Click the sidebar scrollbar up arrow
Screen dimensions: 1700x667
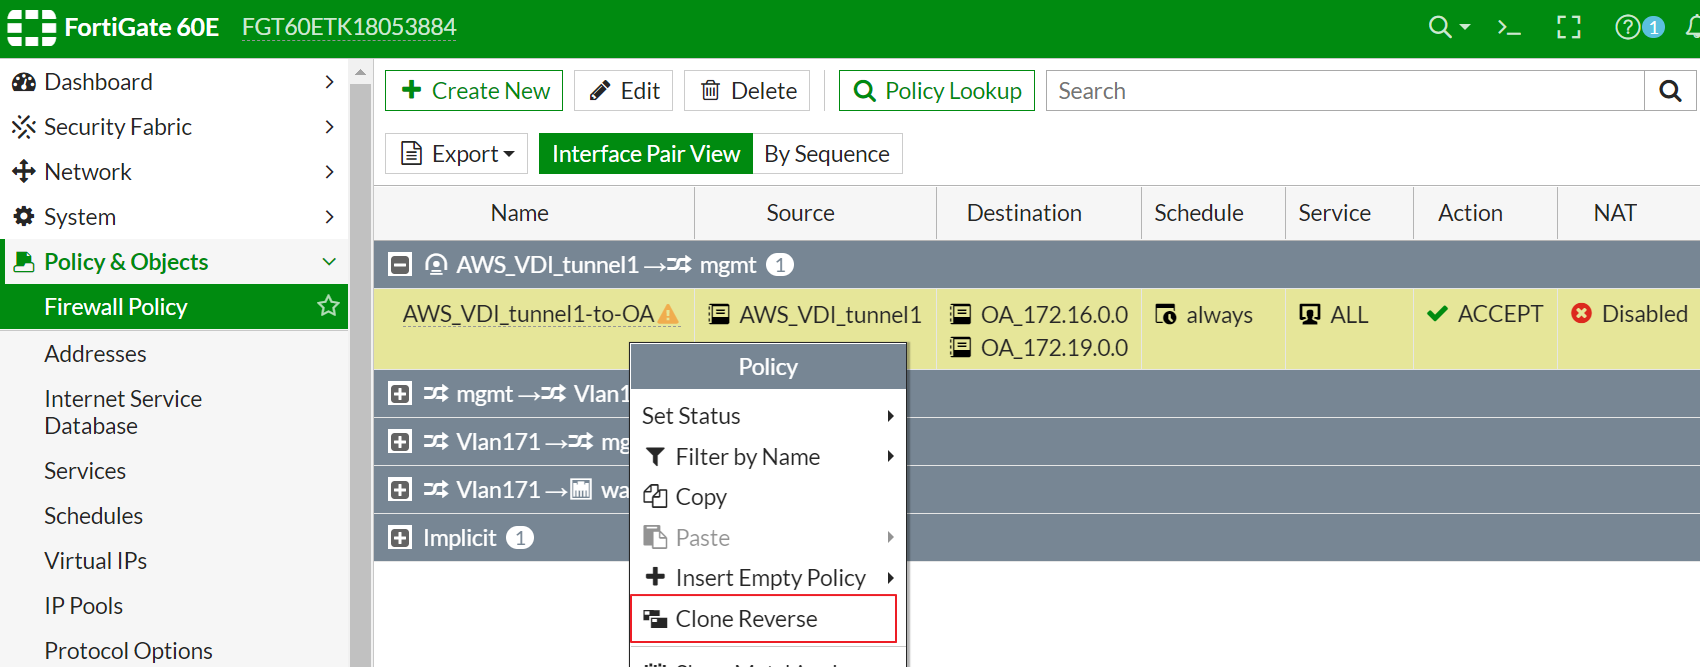(360, 73)
